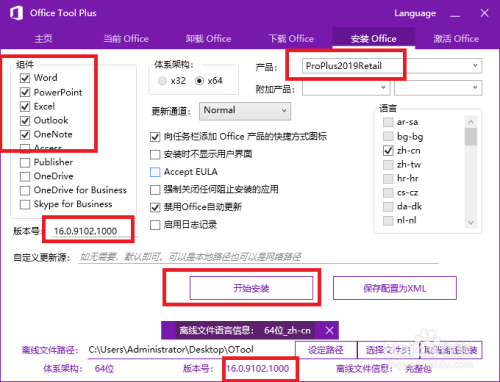Toggle the Outlook checkbox
The width and height of the screenshot is (500, 382).
25,120
